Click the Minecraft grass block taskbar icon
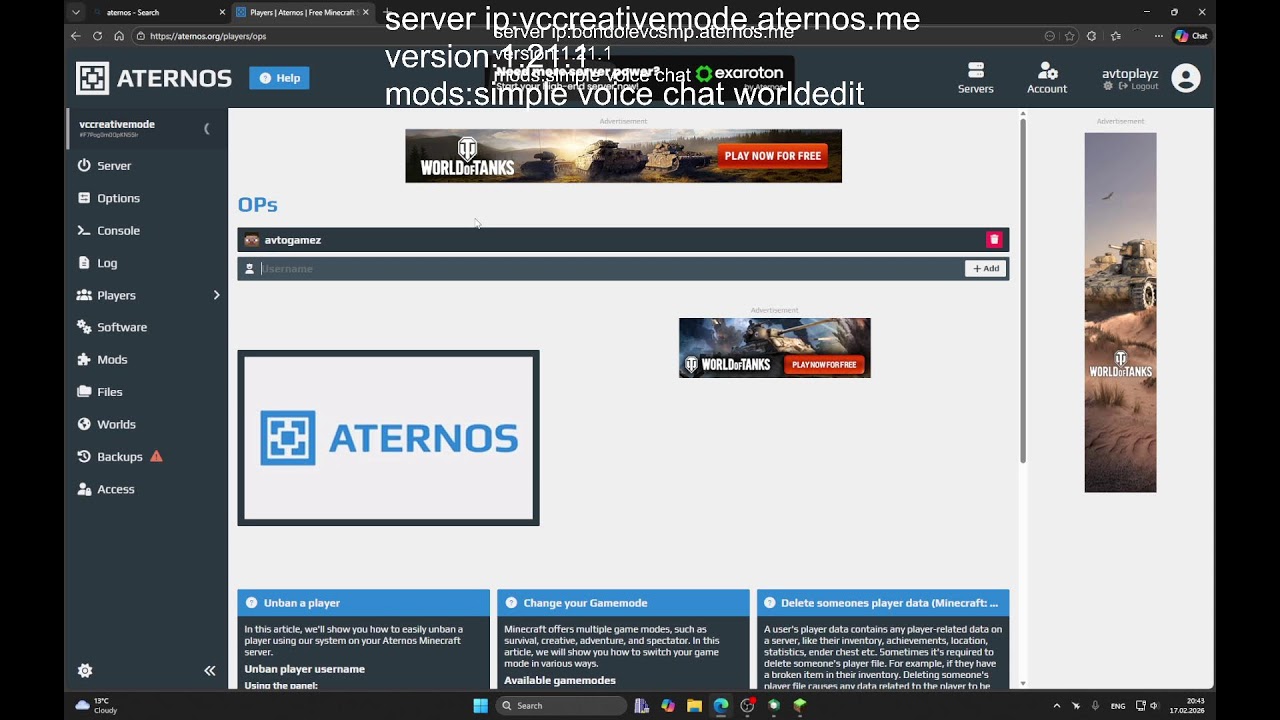 pyautogui.click(x=800, y=705)
